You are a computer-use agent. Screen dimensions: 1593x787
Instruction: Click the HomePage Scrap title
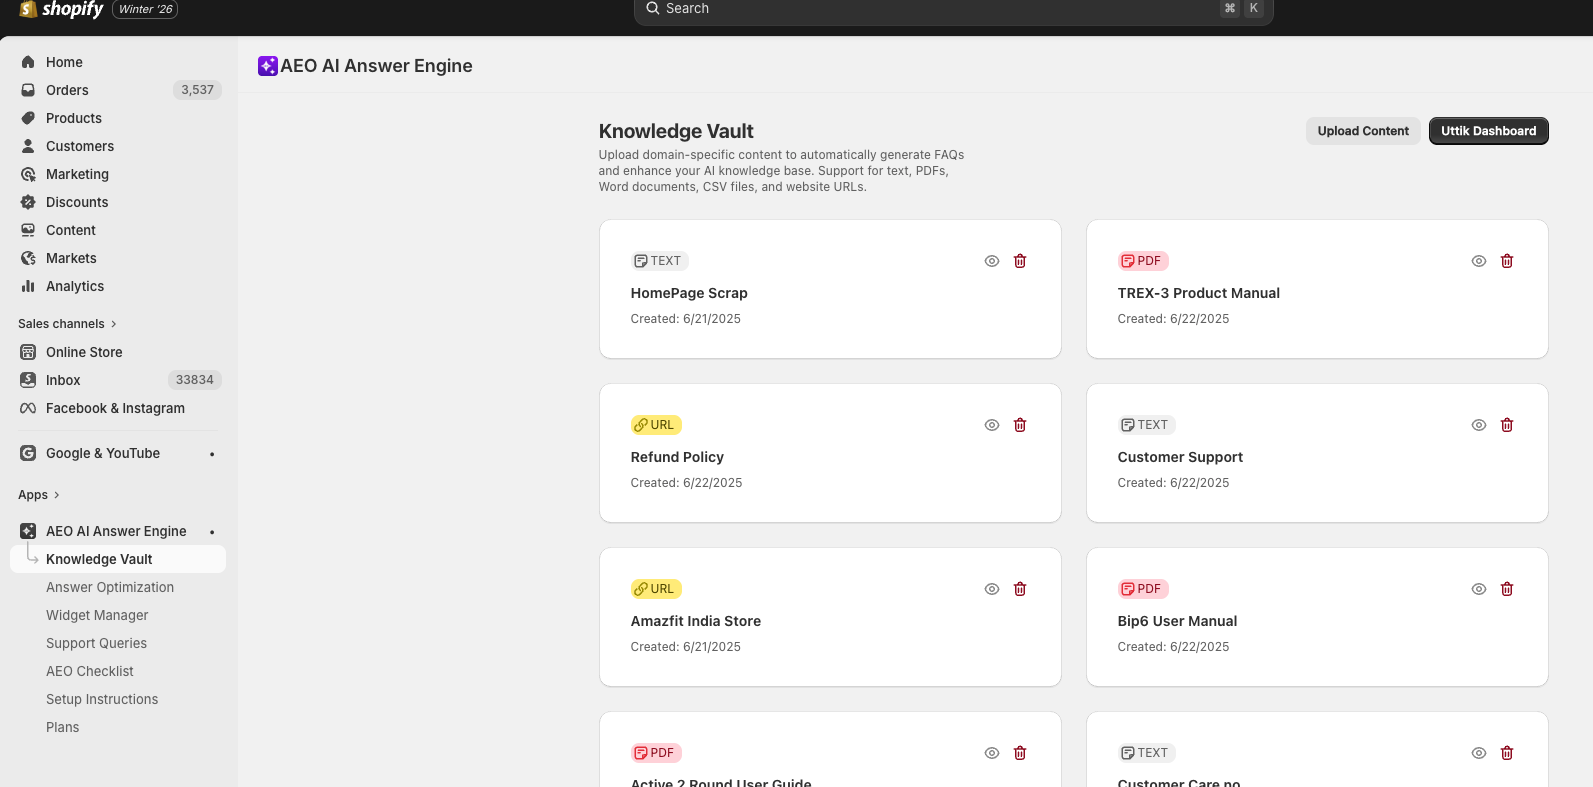[x=689, y=293]
